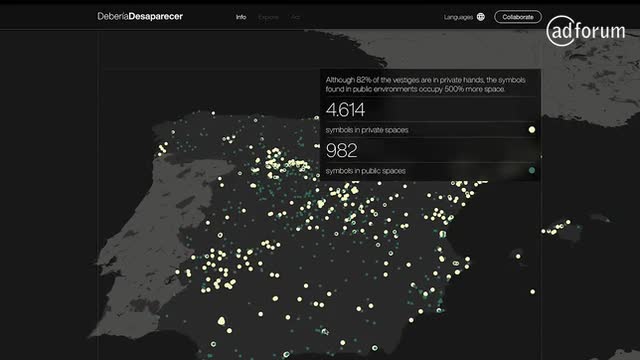Click the Collaborate button

coord(518,17)
